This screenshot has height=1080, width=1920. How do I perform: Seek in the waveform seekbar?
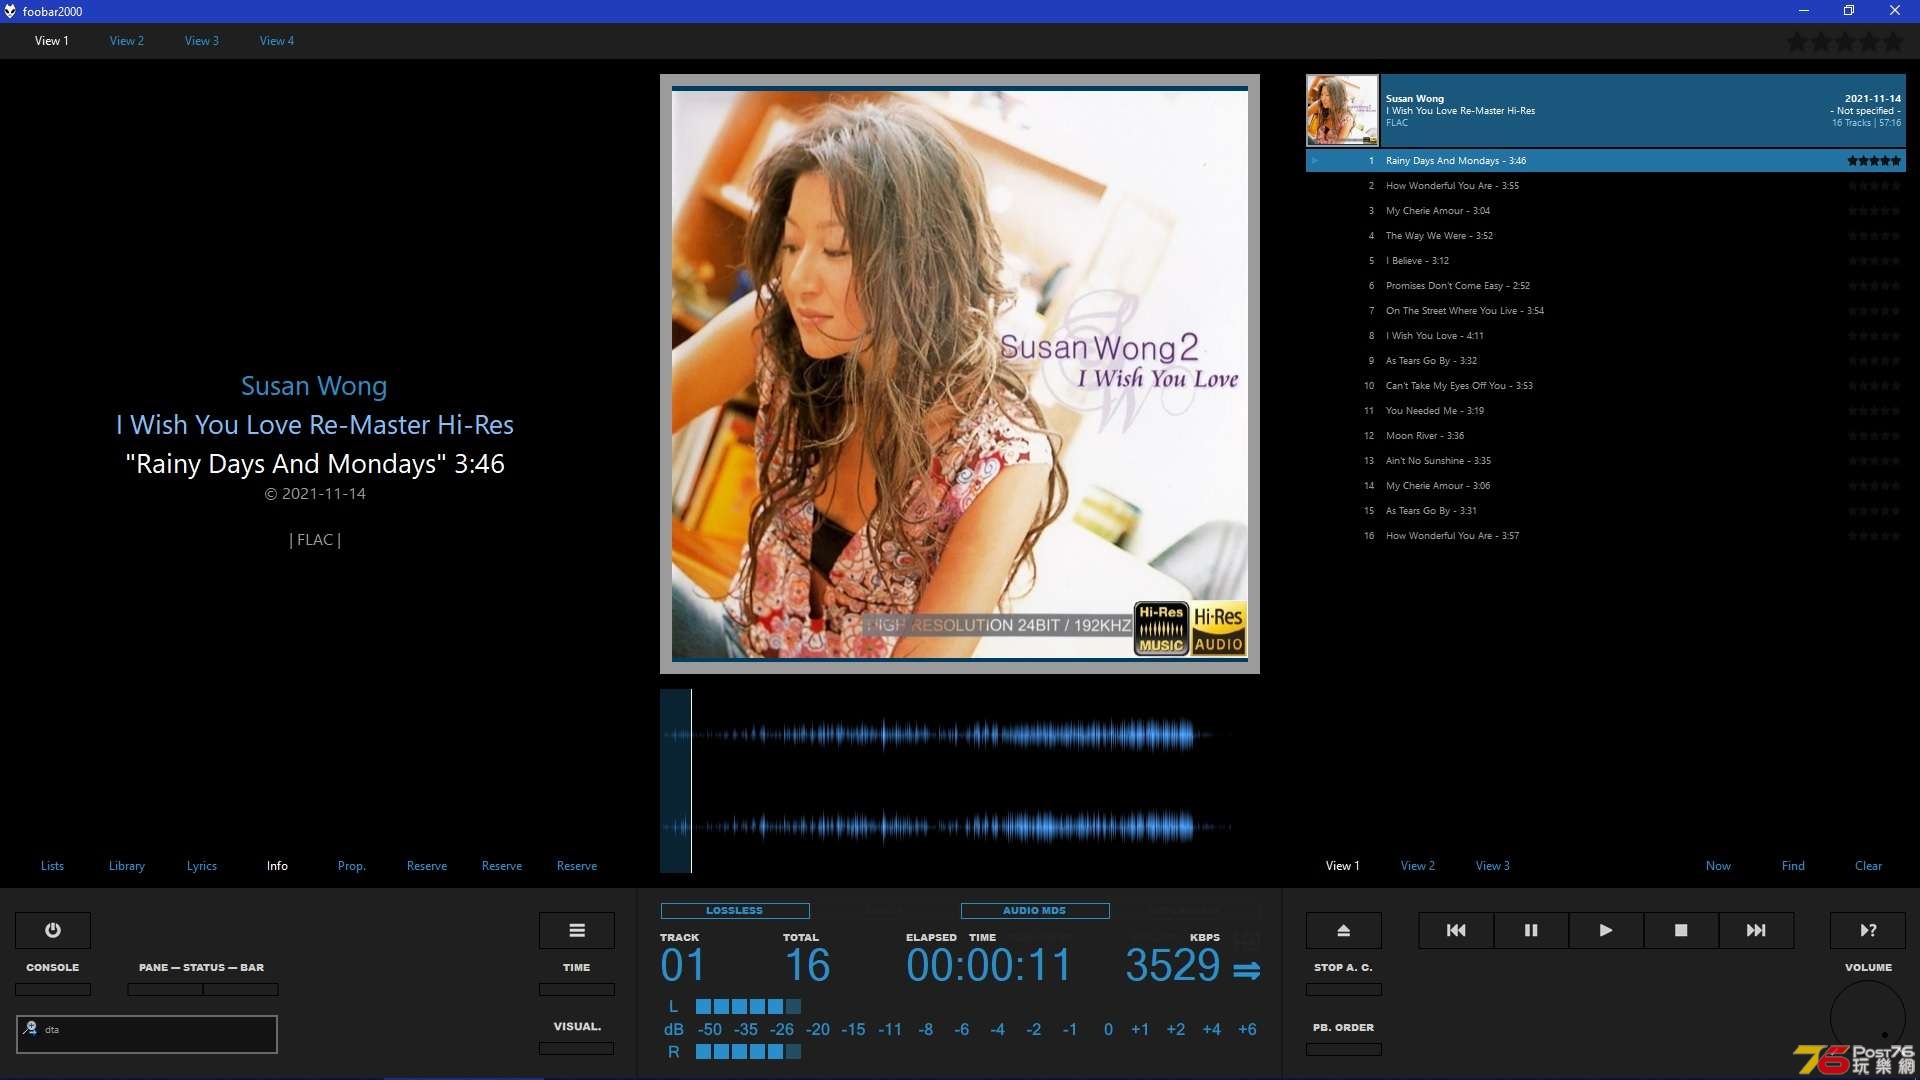coord(960,781)
